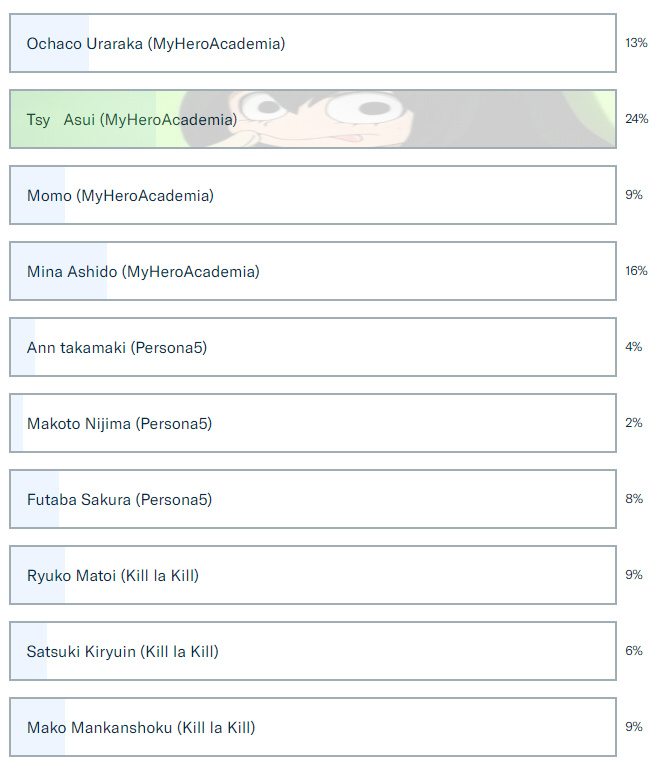Click the 9% result beside Momo
The height and width of the screenshot is (772, 659).
[x=633, y=194]
